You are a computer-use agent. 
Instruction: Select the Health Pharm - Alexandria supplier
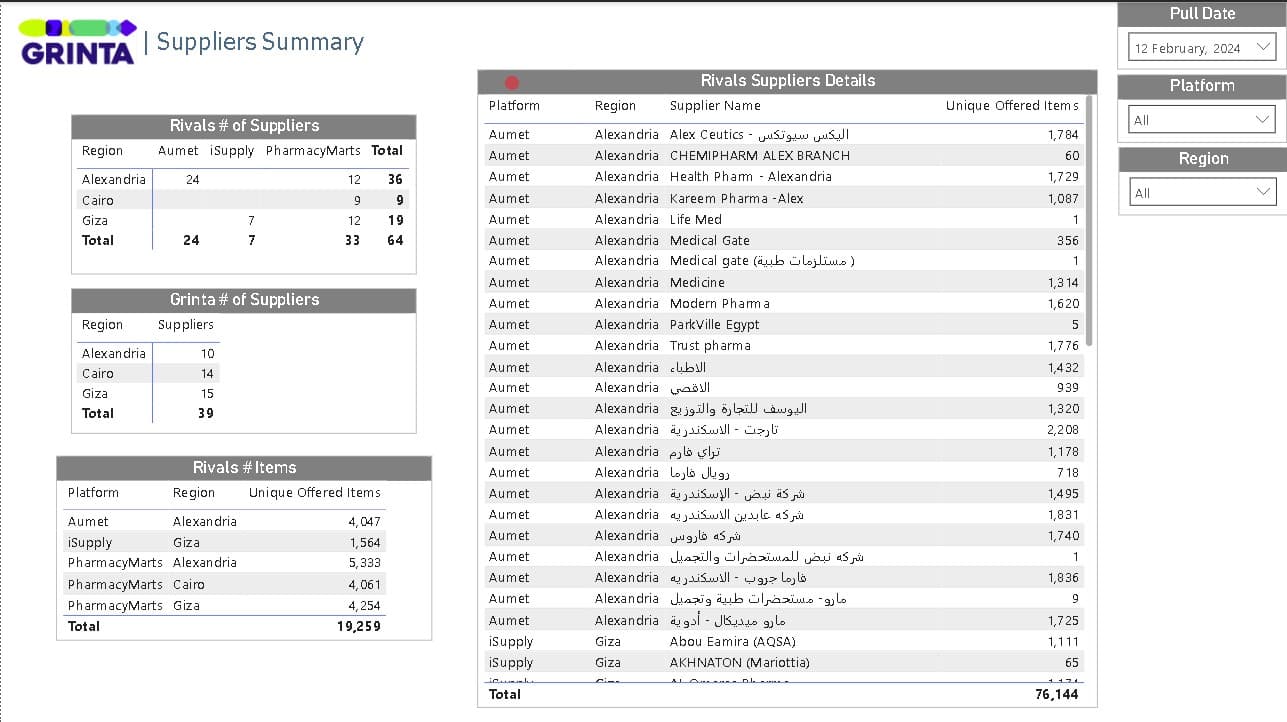751,177
